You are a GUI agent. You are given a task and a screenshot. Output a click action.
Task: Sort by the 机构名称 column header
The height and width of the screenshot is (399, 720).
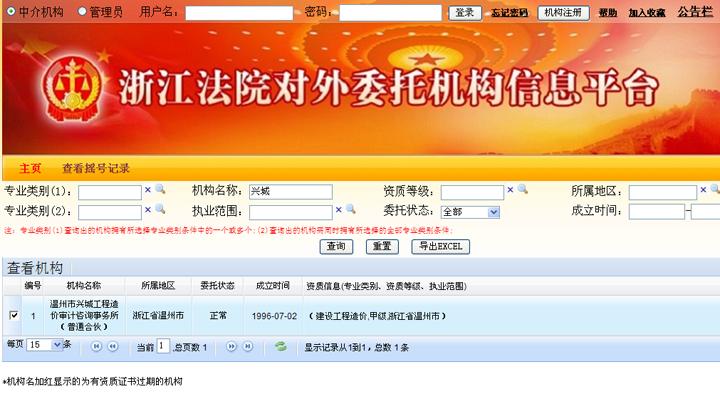(84, 286)
